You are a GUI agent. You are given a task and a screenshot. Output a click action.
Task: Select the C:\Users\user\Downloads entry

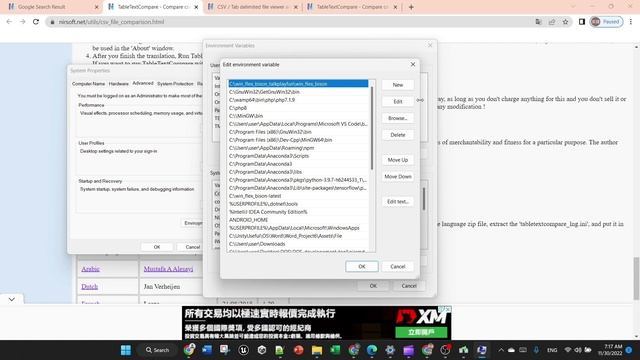pos(298,244)
